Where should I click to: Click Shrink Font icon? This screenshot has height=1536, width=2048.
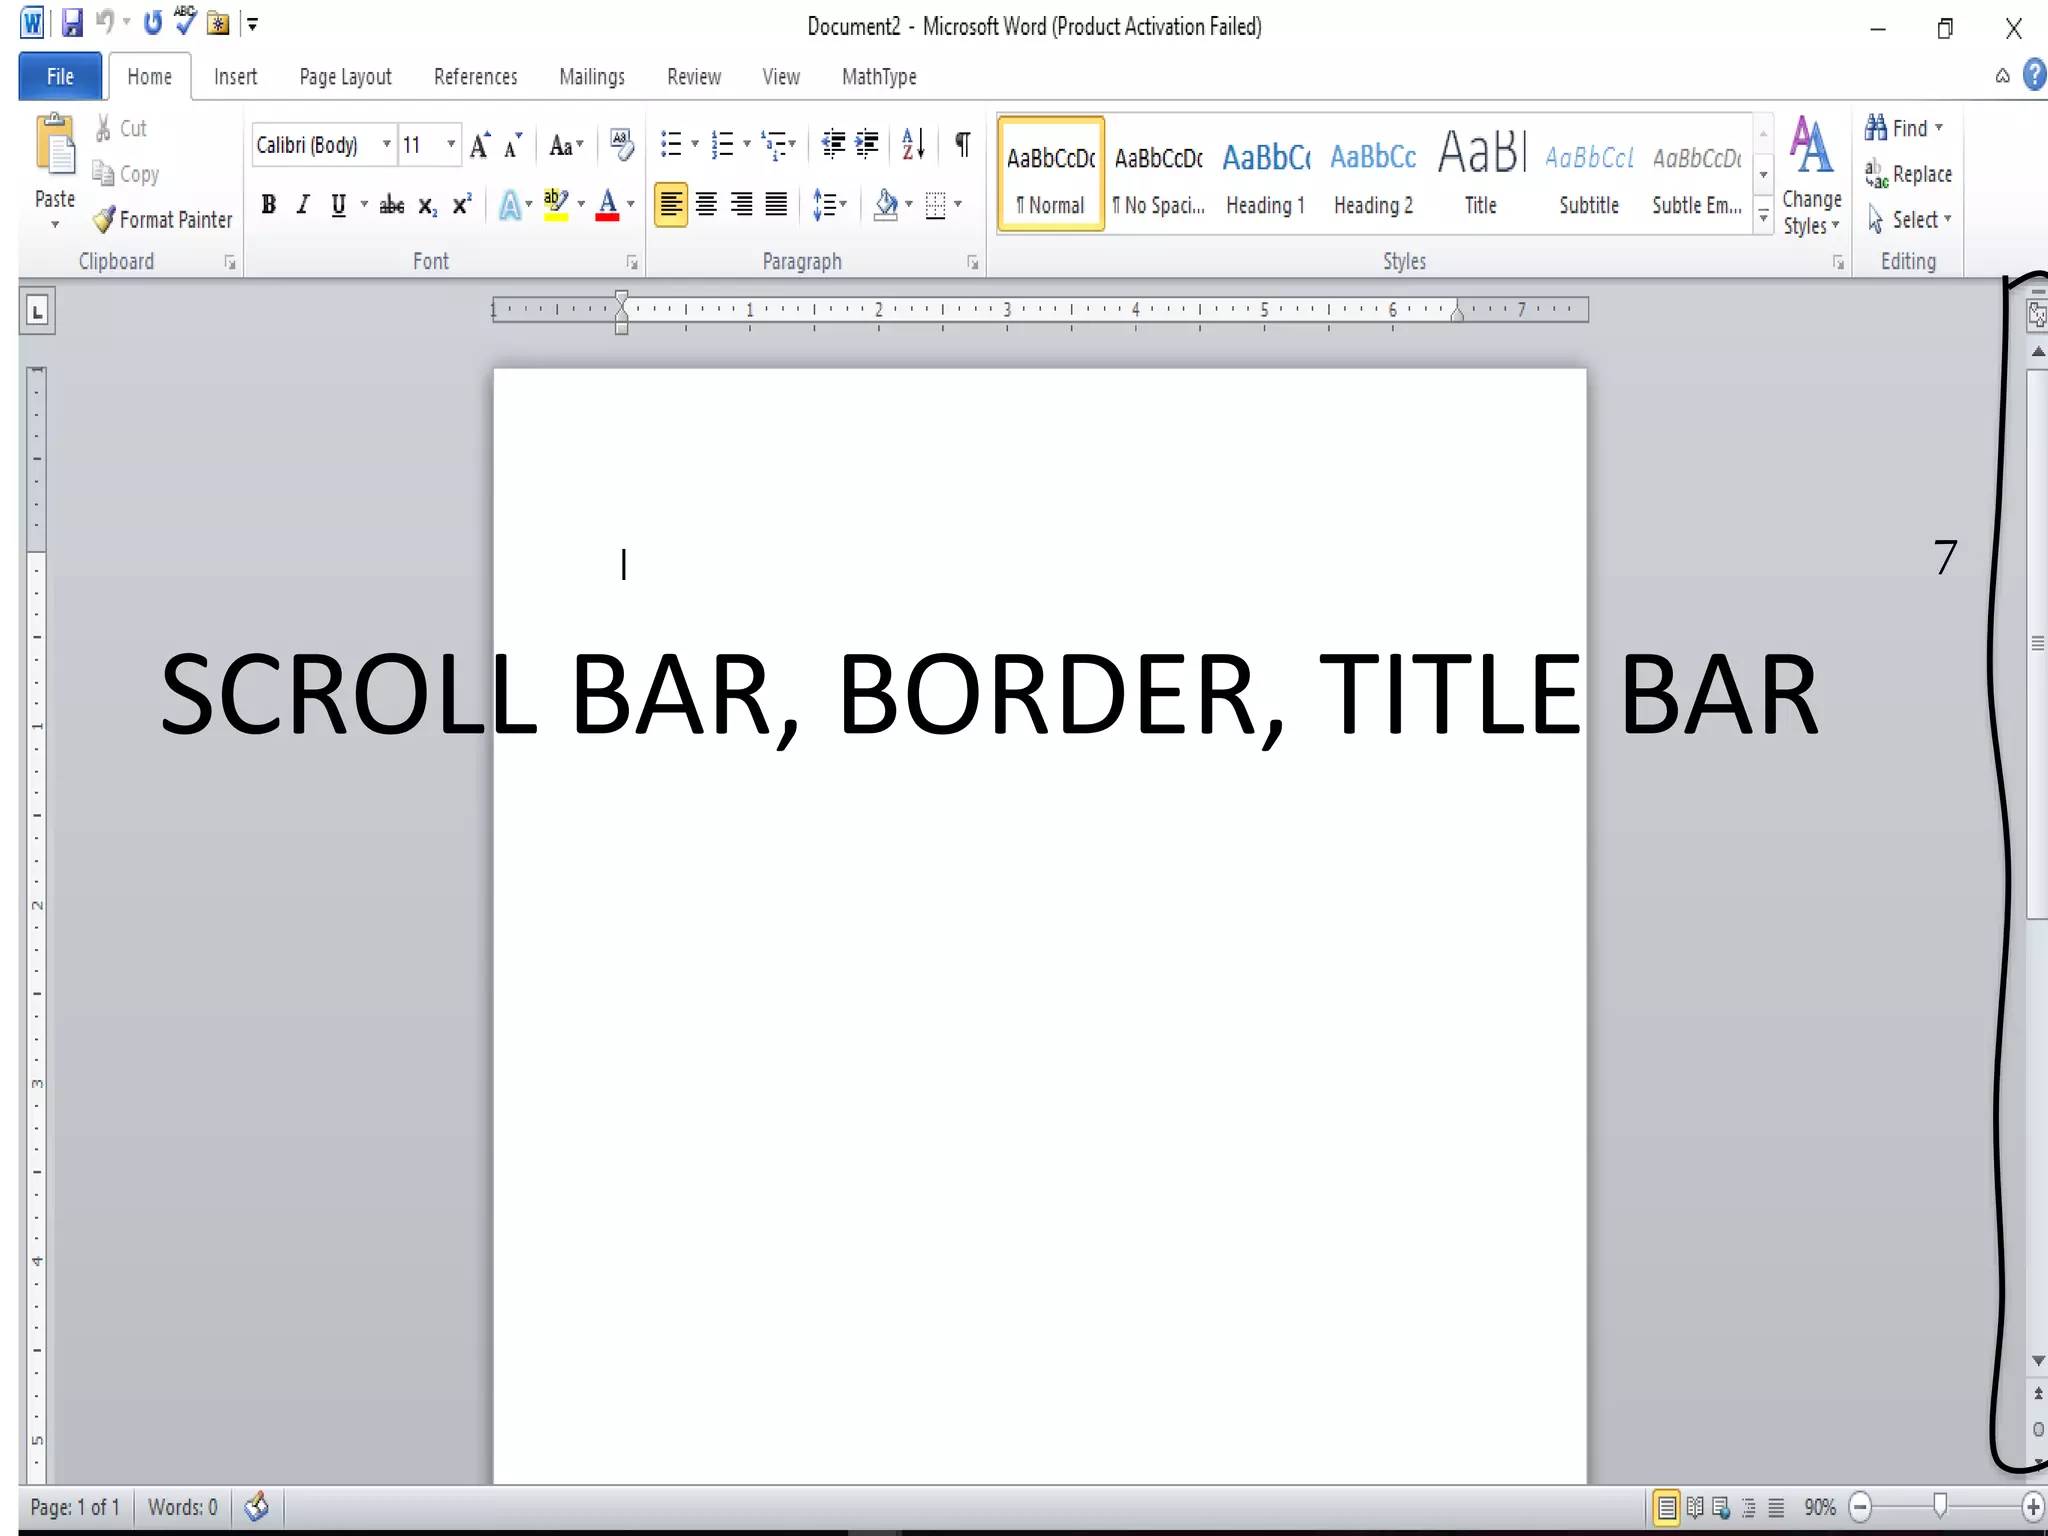click(x=513, y=146)
